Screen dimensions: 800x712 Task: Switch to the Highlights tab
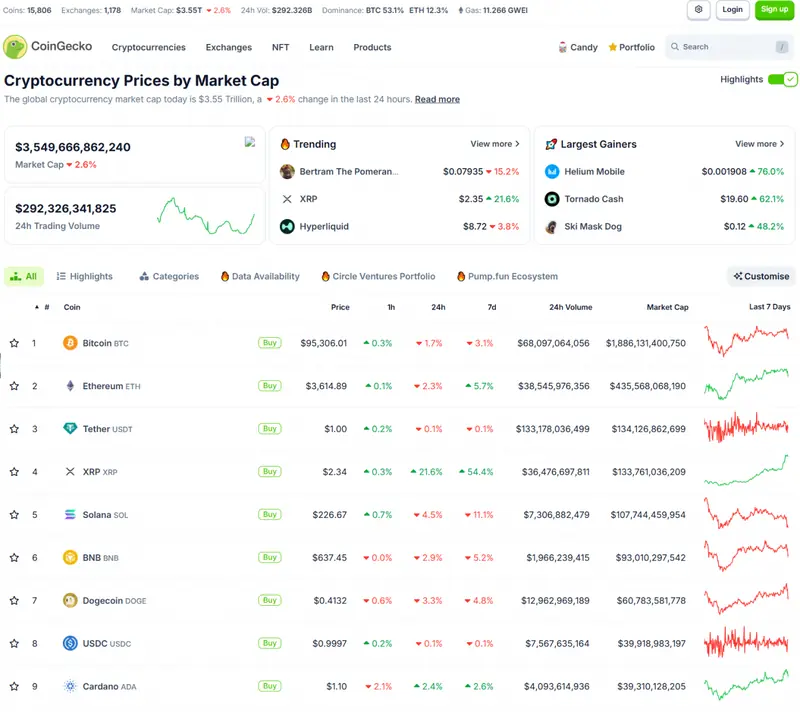pyautogui.click(x=85, y=276)
